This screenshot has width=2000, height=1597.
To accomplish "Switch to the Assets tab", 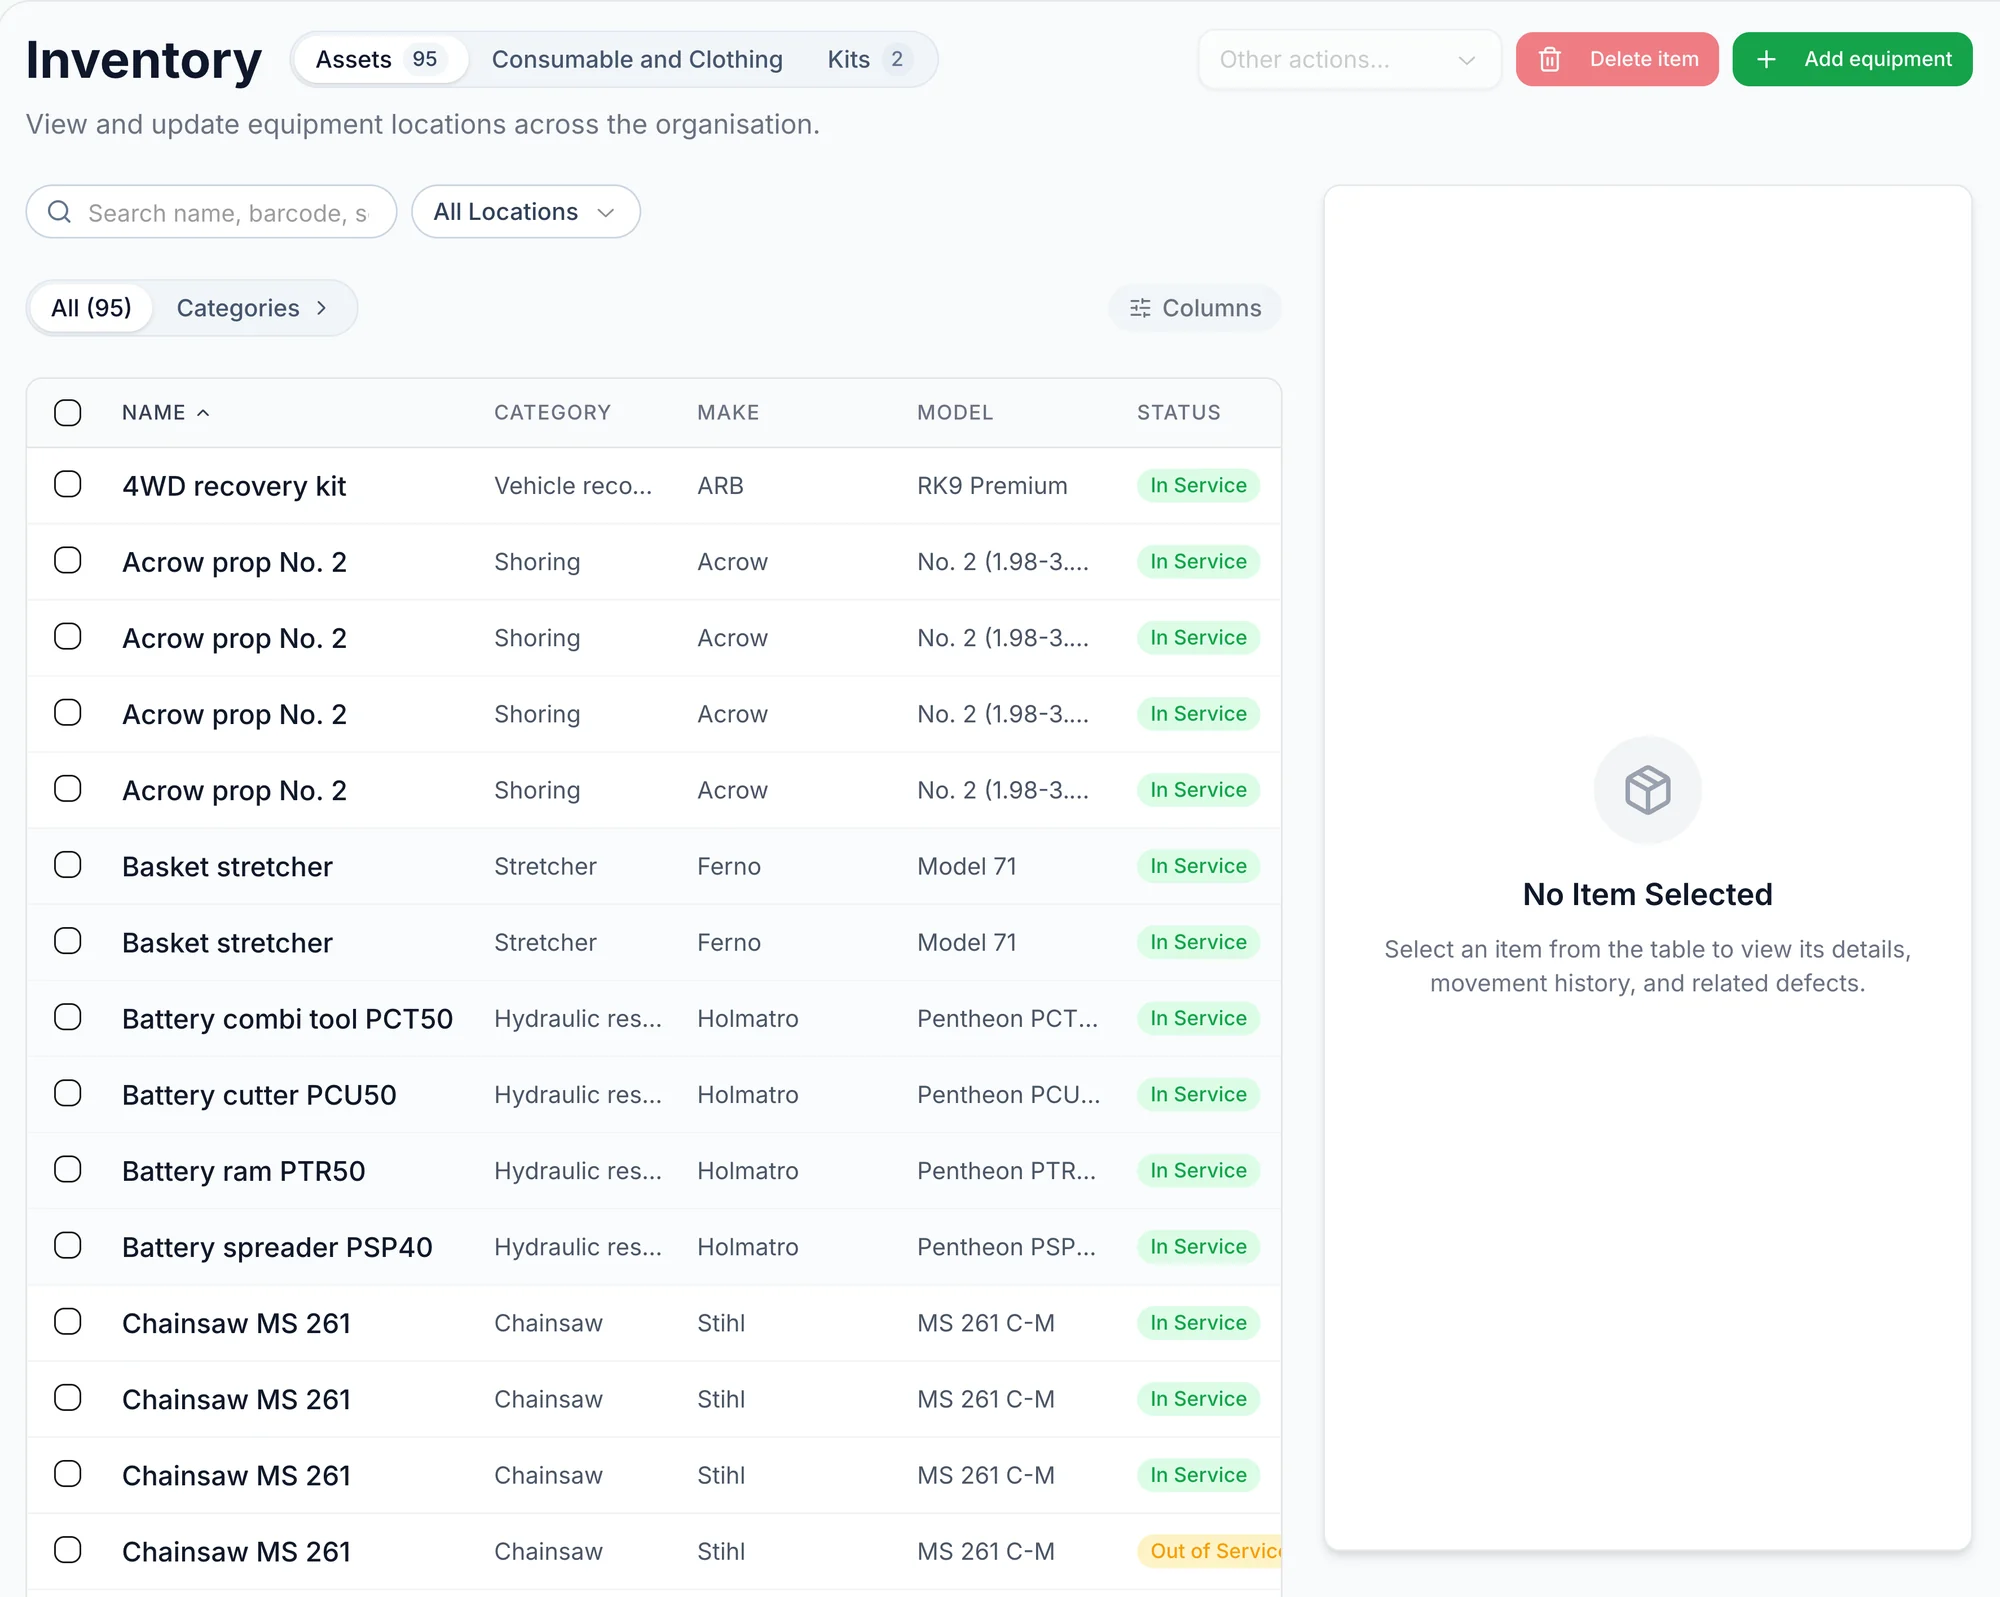I will (x=379, y=60).
